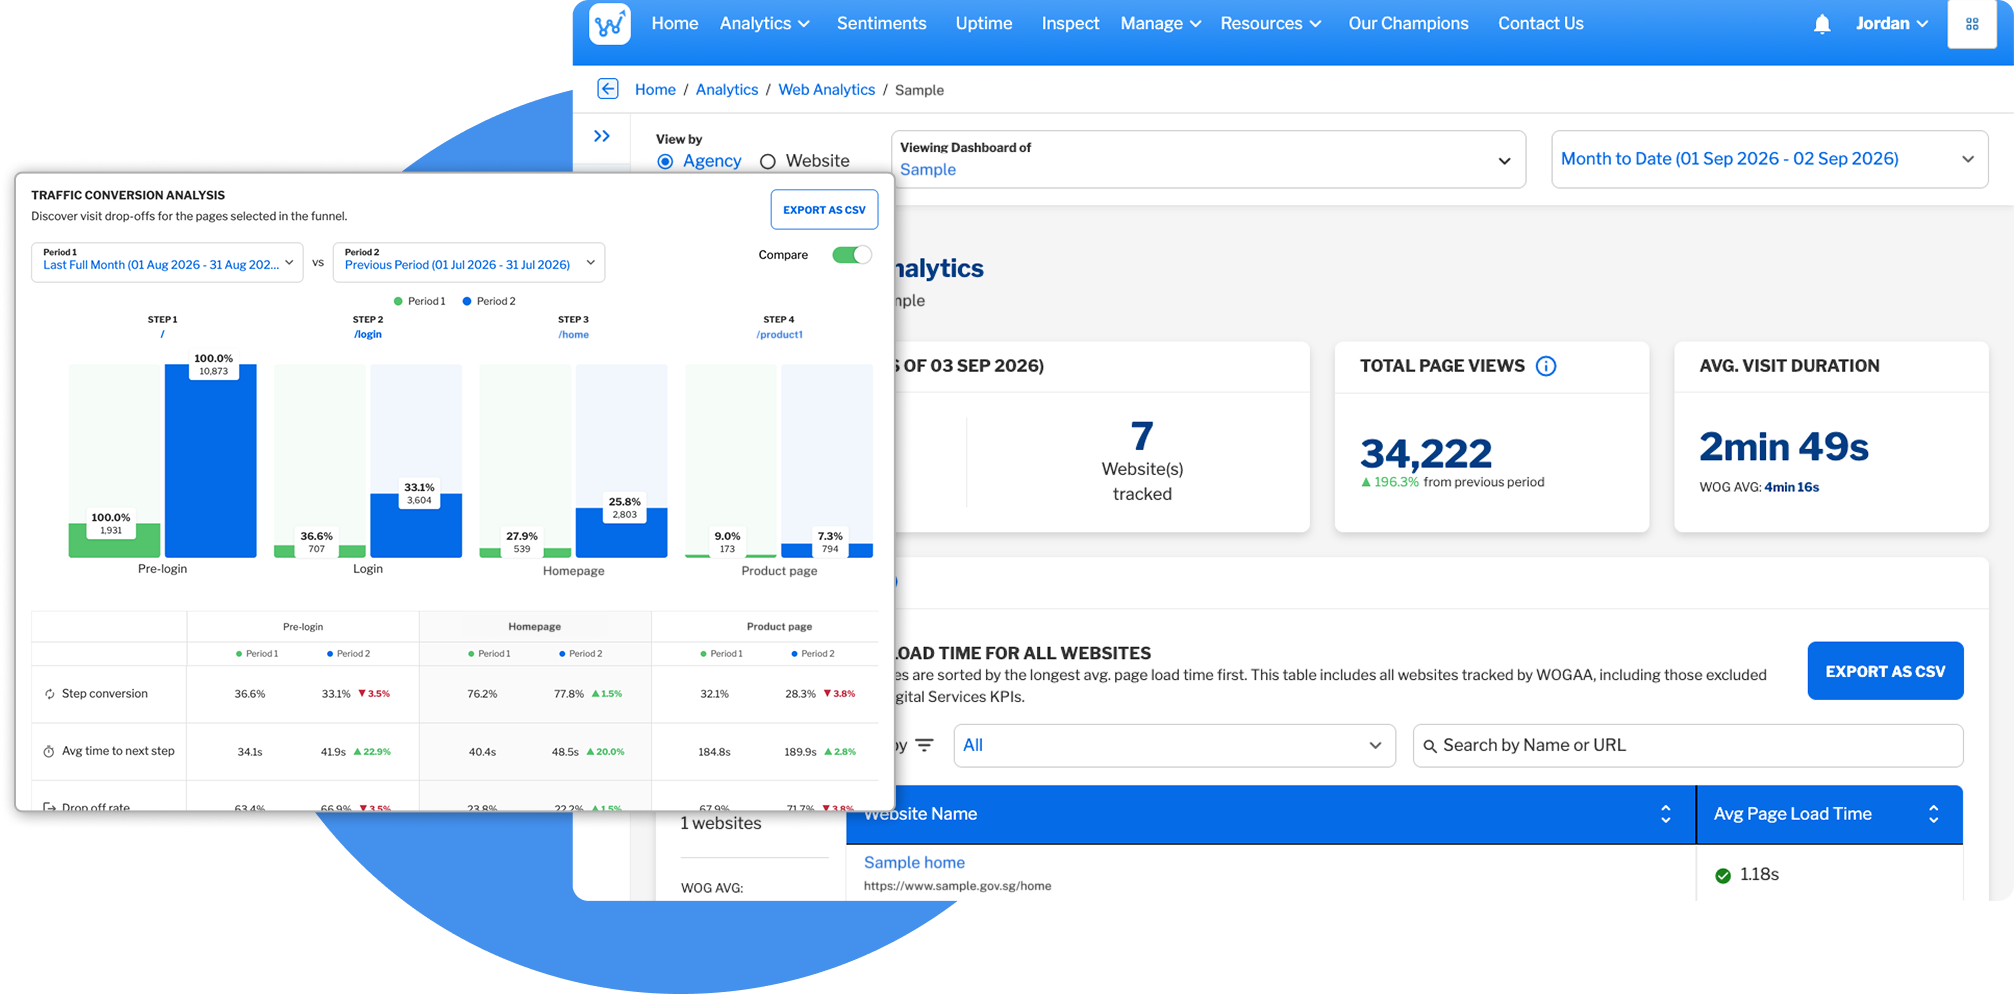Screen dimensions: 2014x994
Task: Click Period 2 blue legend swatch
Action: pos(467,301)
